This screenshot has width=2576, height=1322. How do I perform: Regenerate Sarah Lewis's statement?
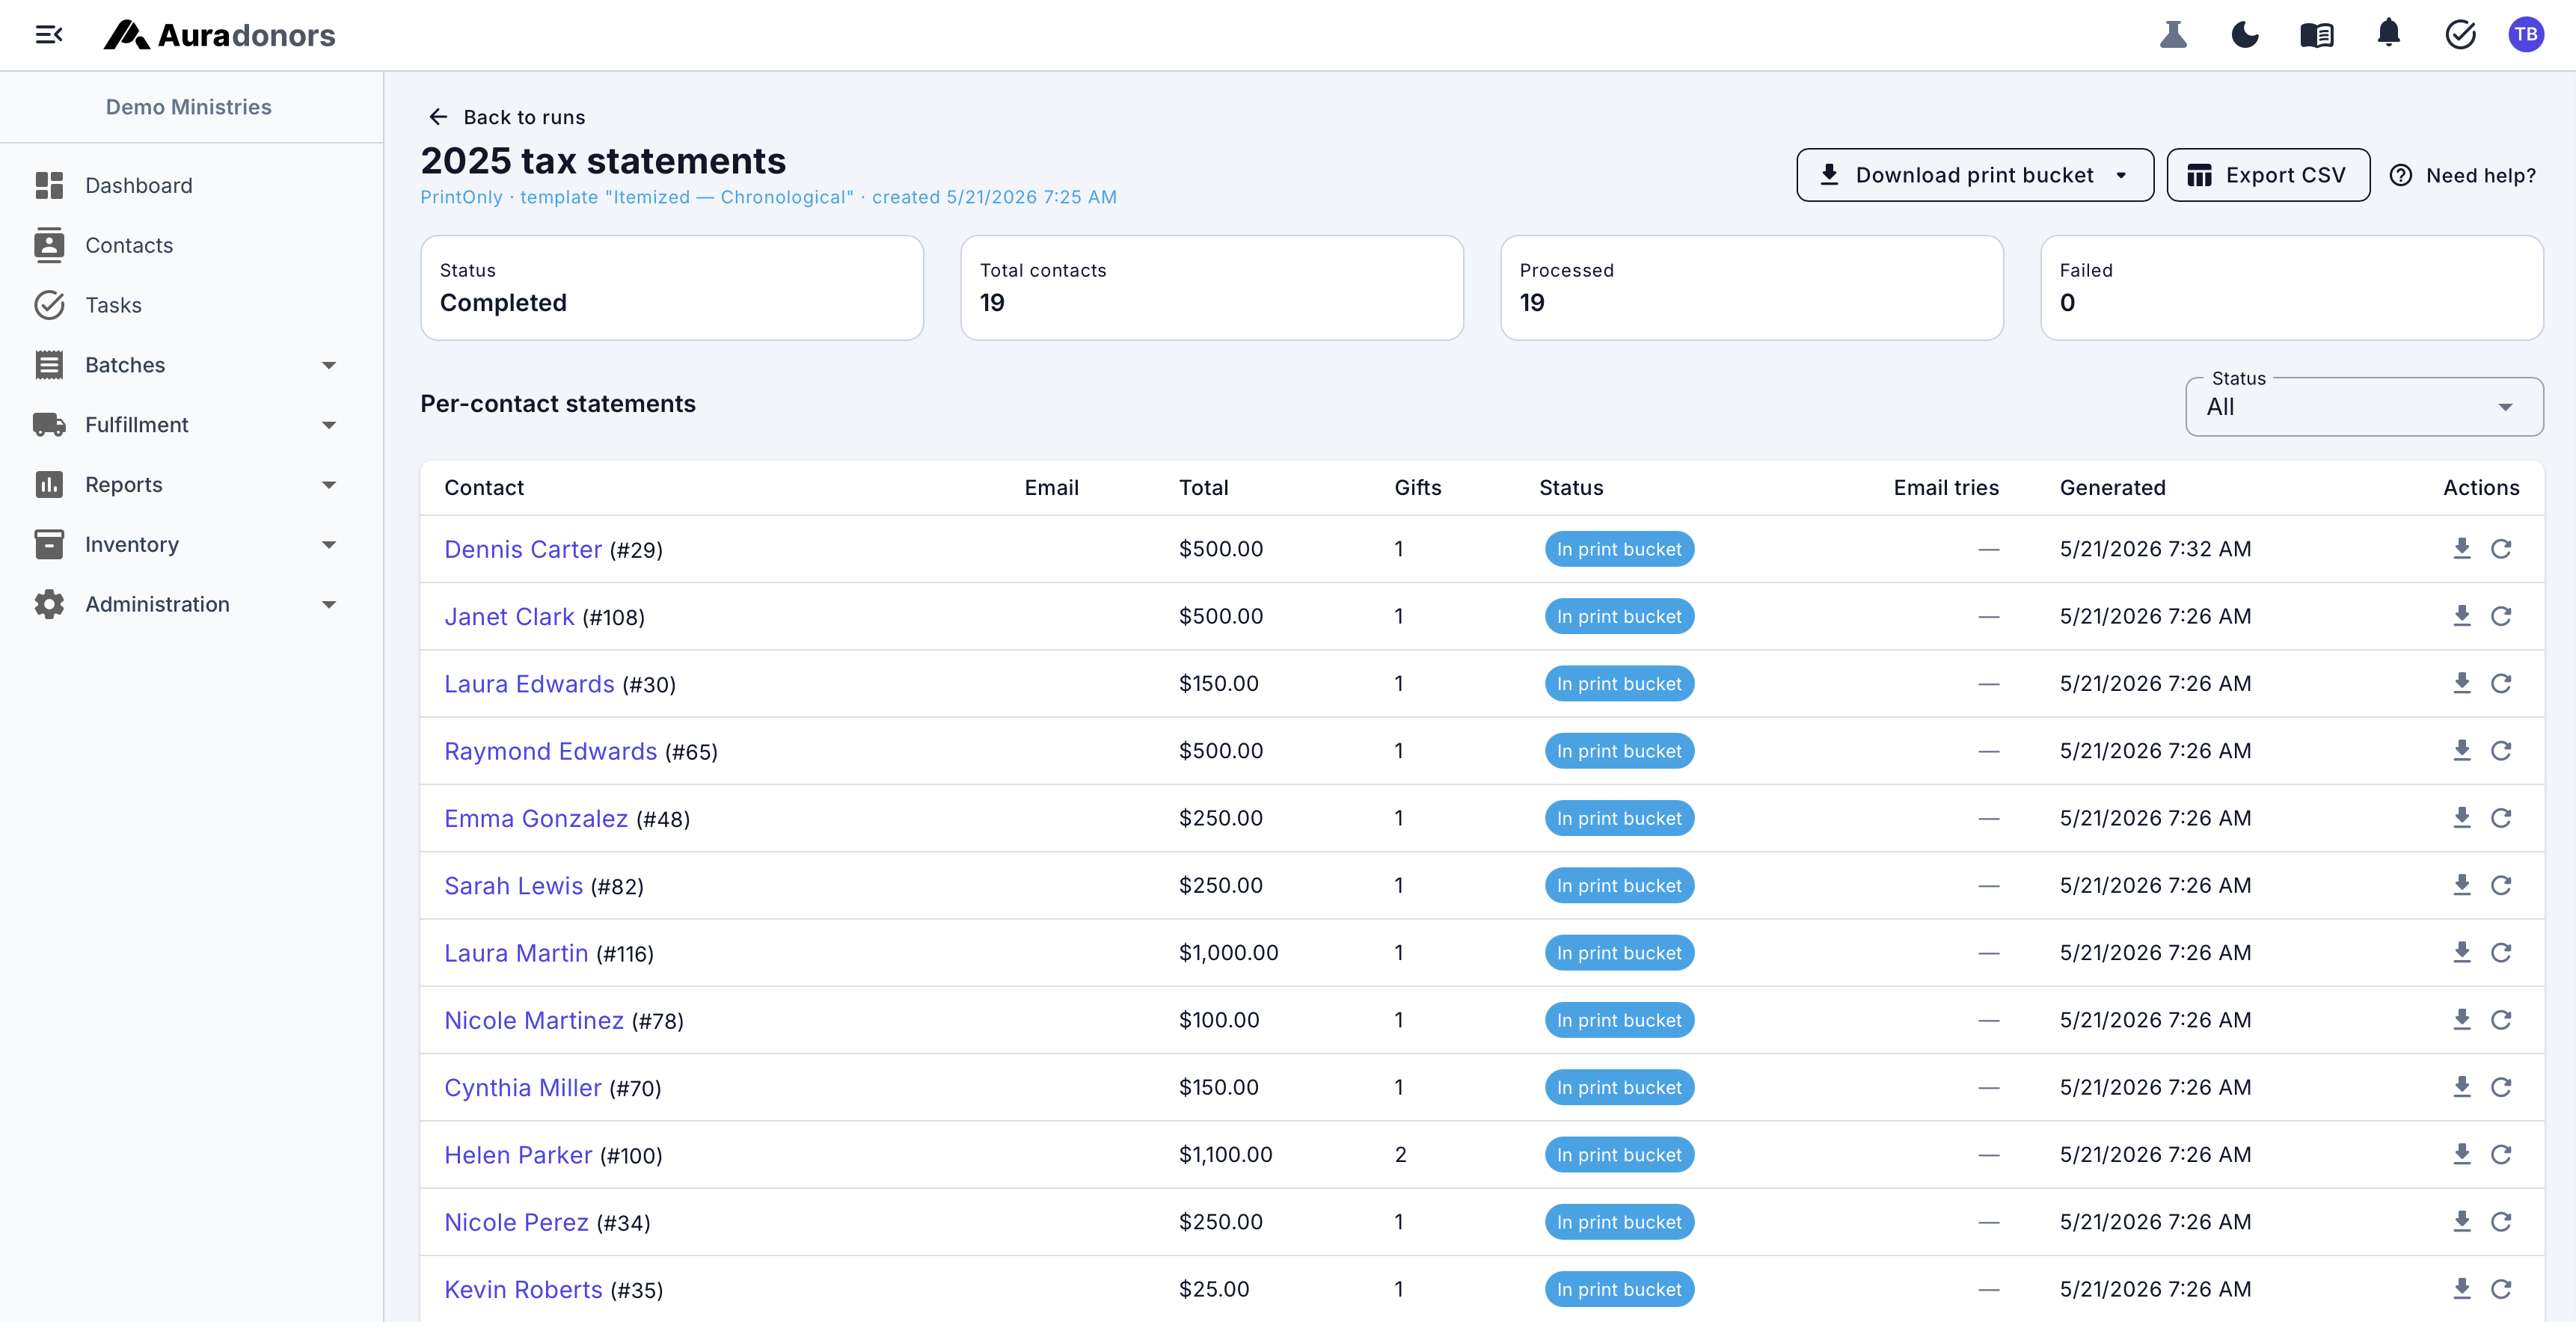(2501, 885)
